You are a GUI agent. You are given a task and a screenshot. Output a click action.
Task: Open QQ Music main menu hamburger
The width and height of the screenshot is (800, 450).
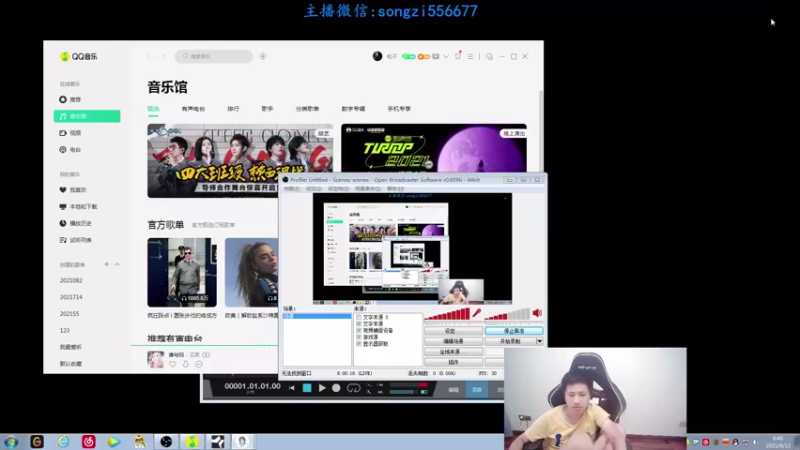(x=470, y=57)
